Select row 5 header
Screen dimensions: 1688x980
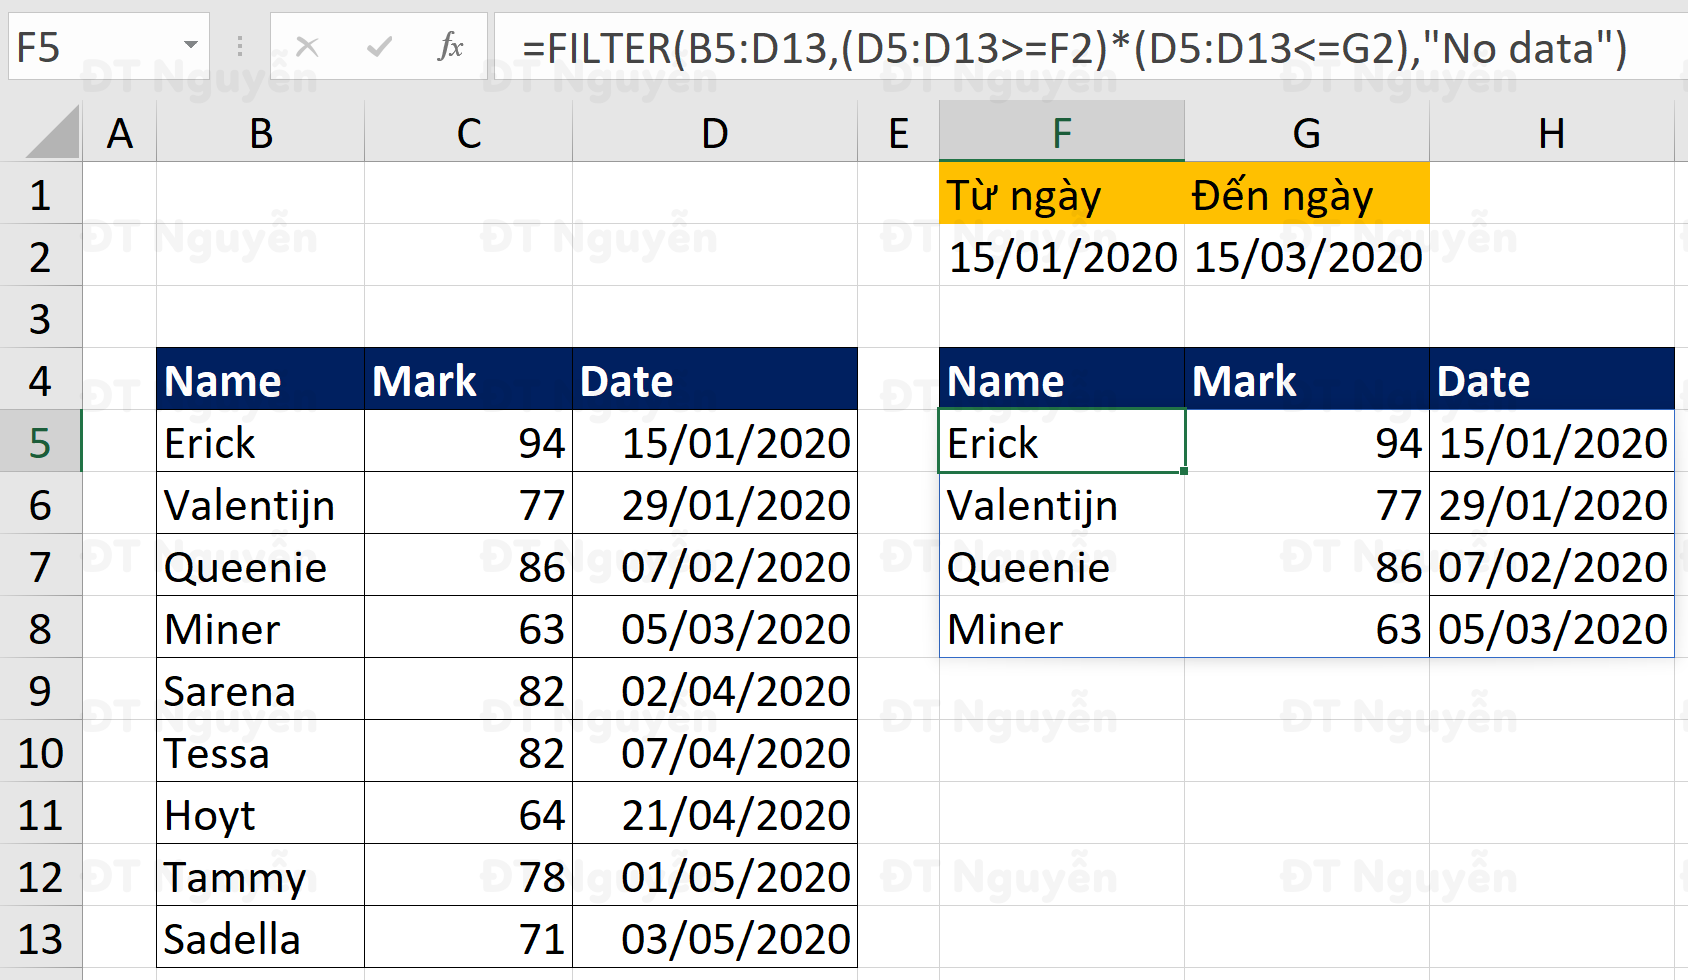click(x=40, y=442)
